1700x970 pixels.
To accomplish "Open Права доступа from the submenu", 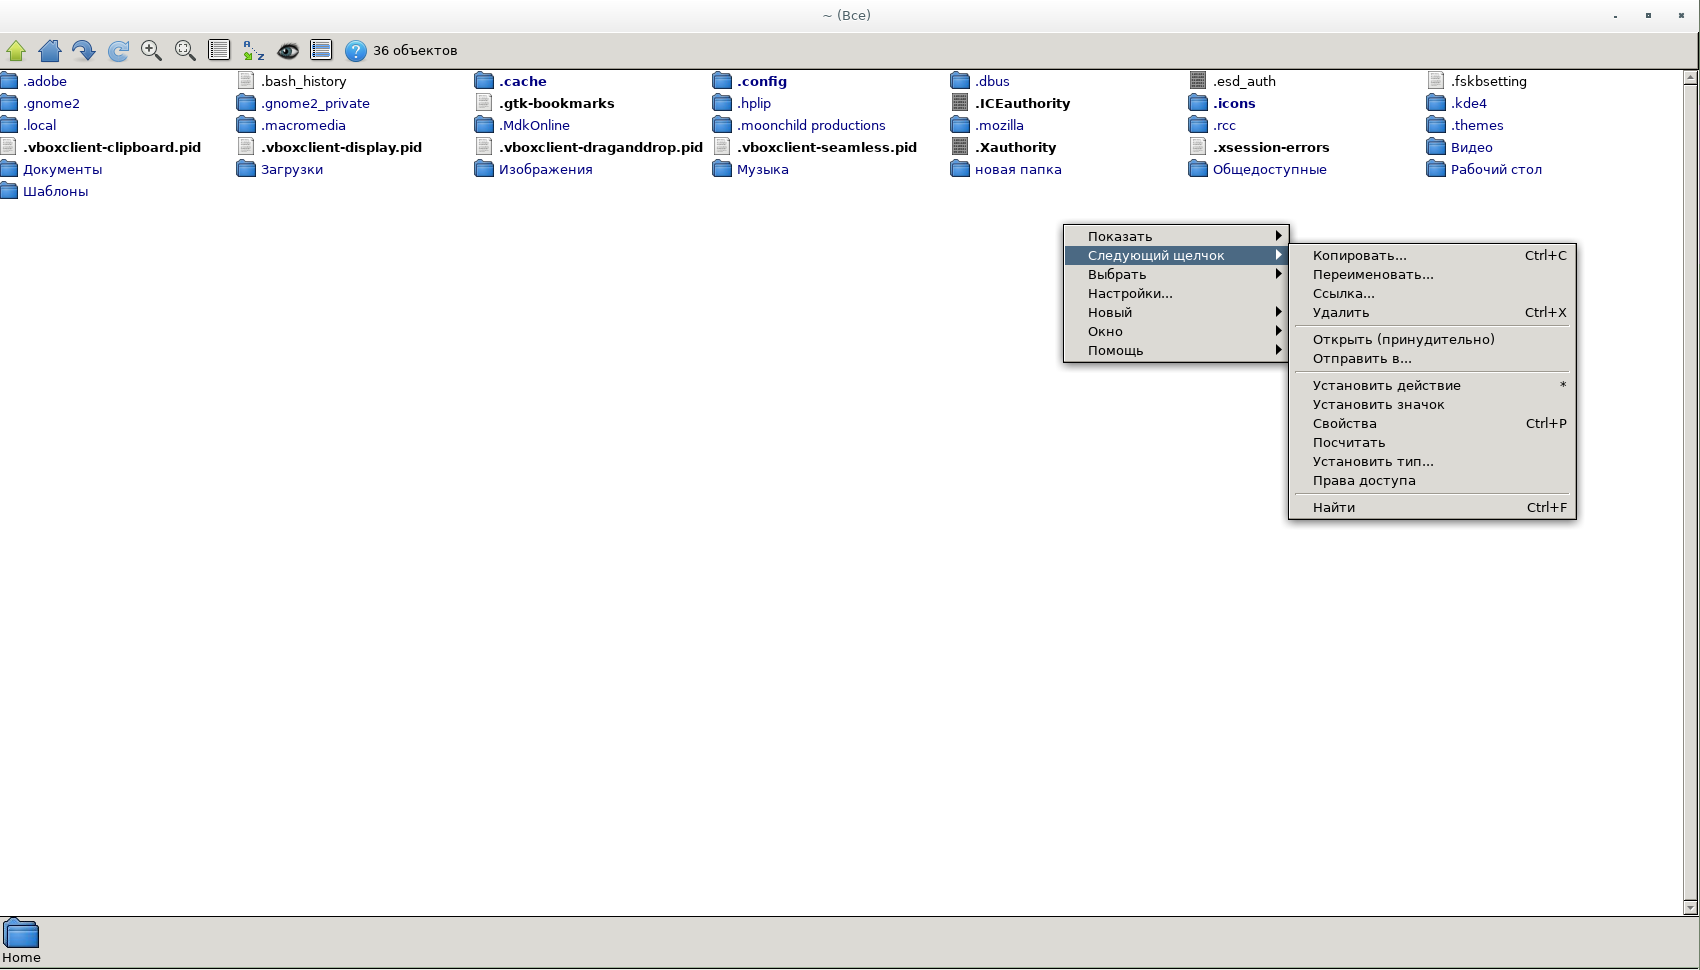I will pos(1432,481).
